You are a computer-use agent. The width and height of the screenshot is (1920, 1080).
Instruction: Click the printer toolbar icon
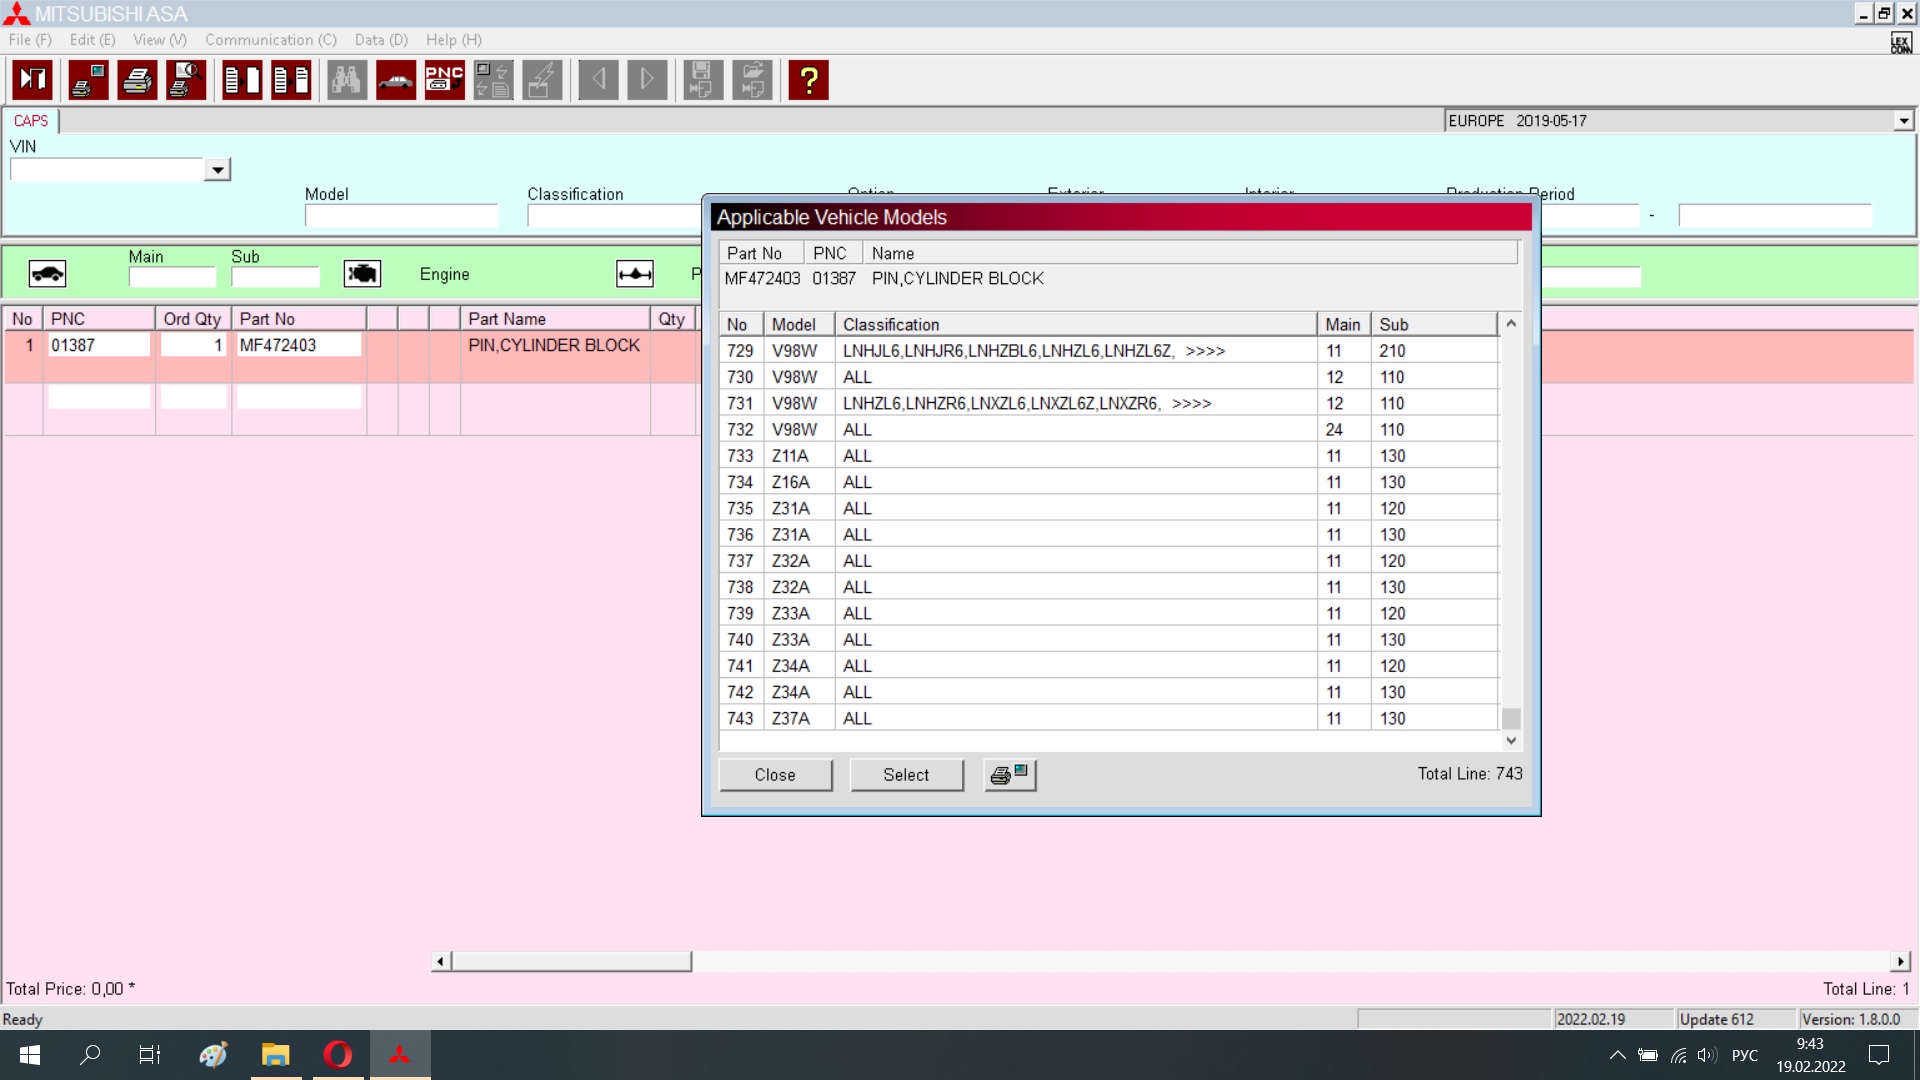pyautogui.click(x=137, y=80)
